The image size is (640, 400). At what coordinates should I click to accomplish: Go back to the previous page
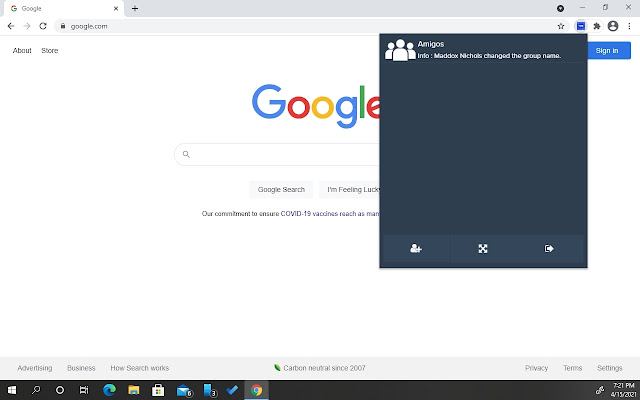pyautogui.click(x=11, y=26)
